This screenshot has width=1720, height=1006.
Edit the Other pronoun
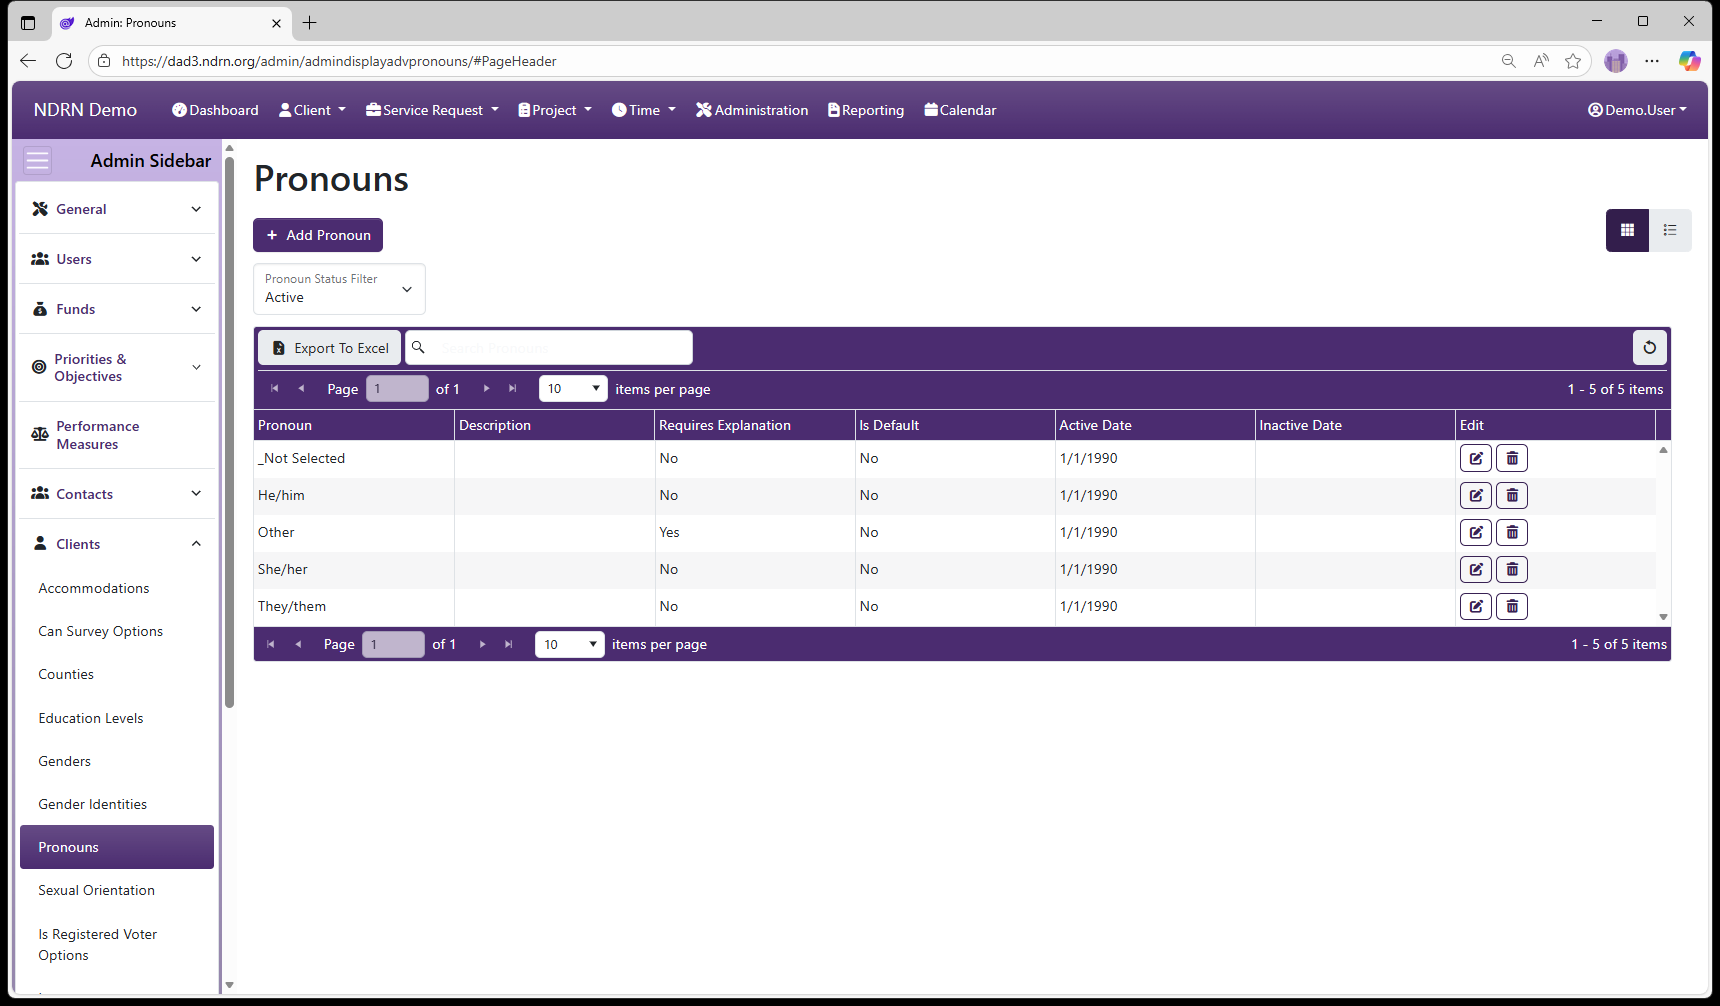point(1475,532)
